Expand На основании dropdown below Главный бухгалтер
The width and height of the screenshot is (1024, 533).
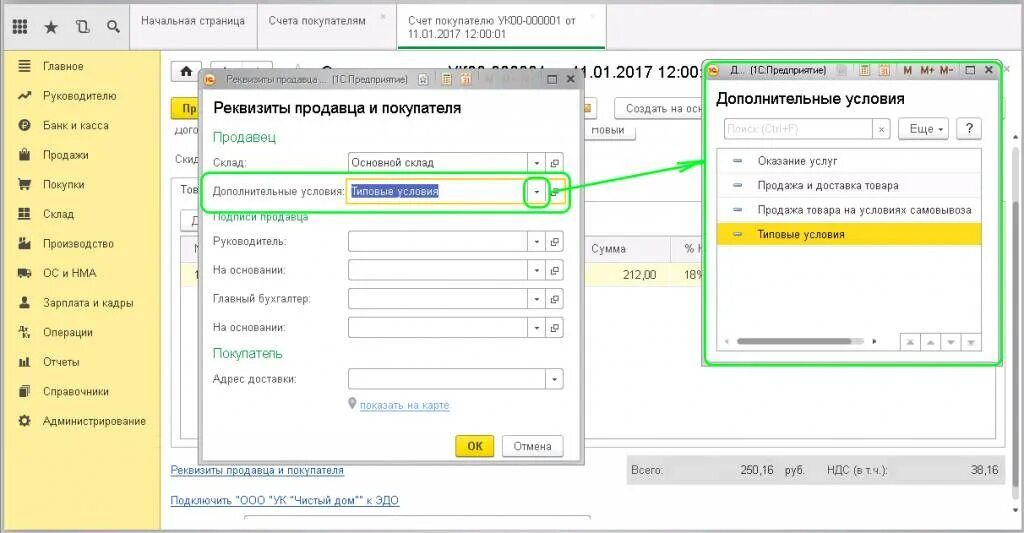coord(536,328)
